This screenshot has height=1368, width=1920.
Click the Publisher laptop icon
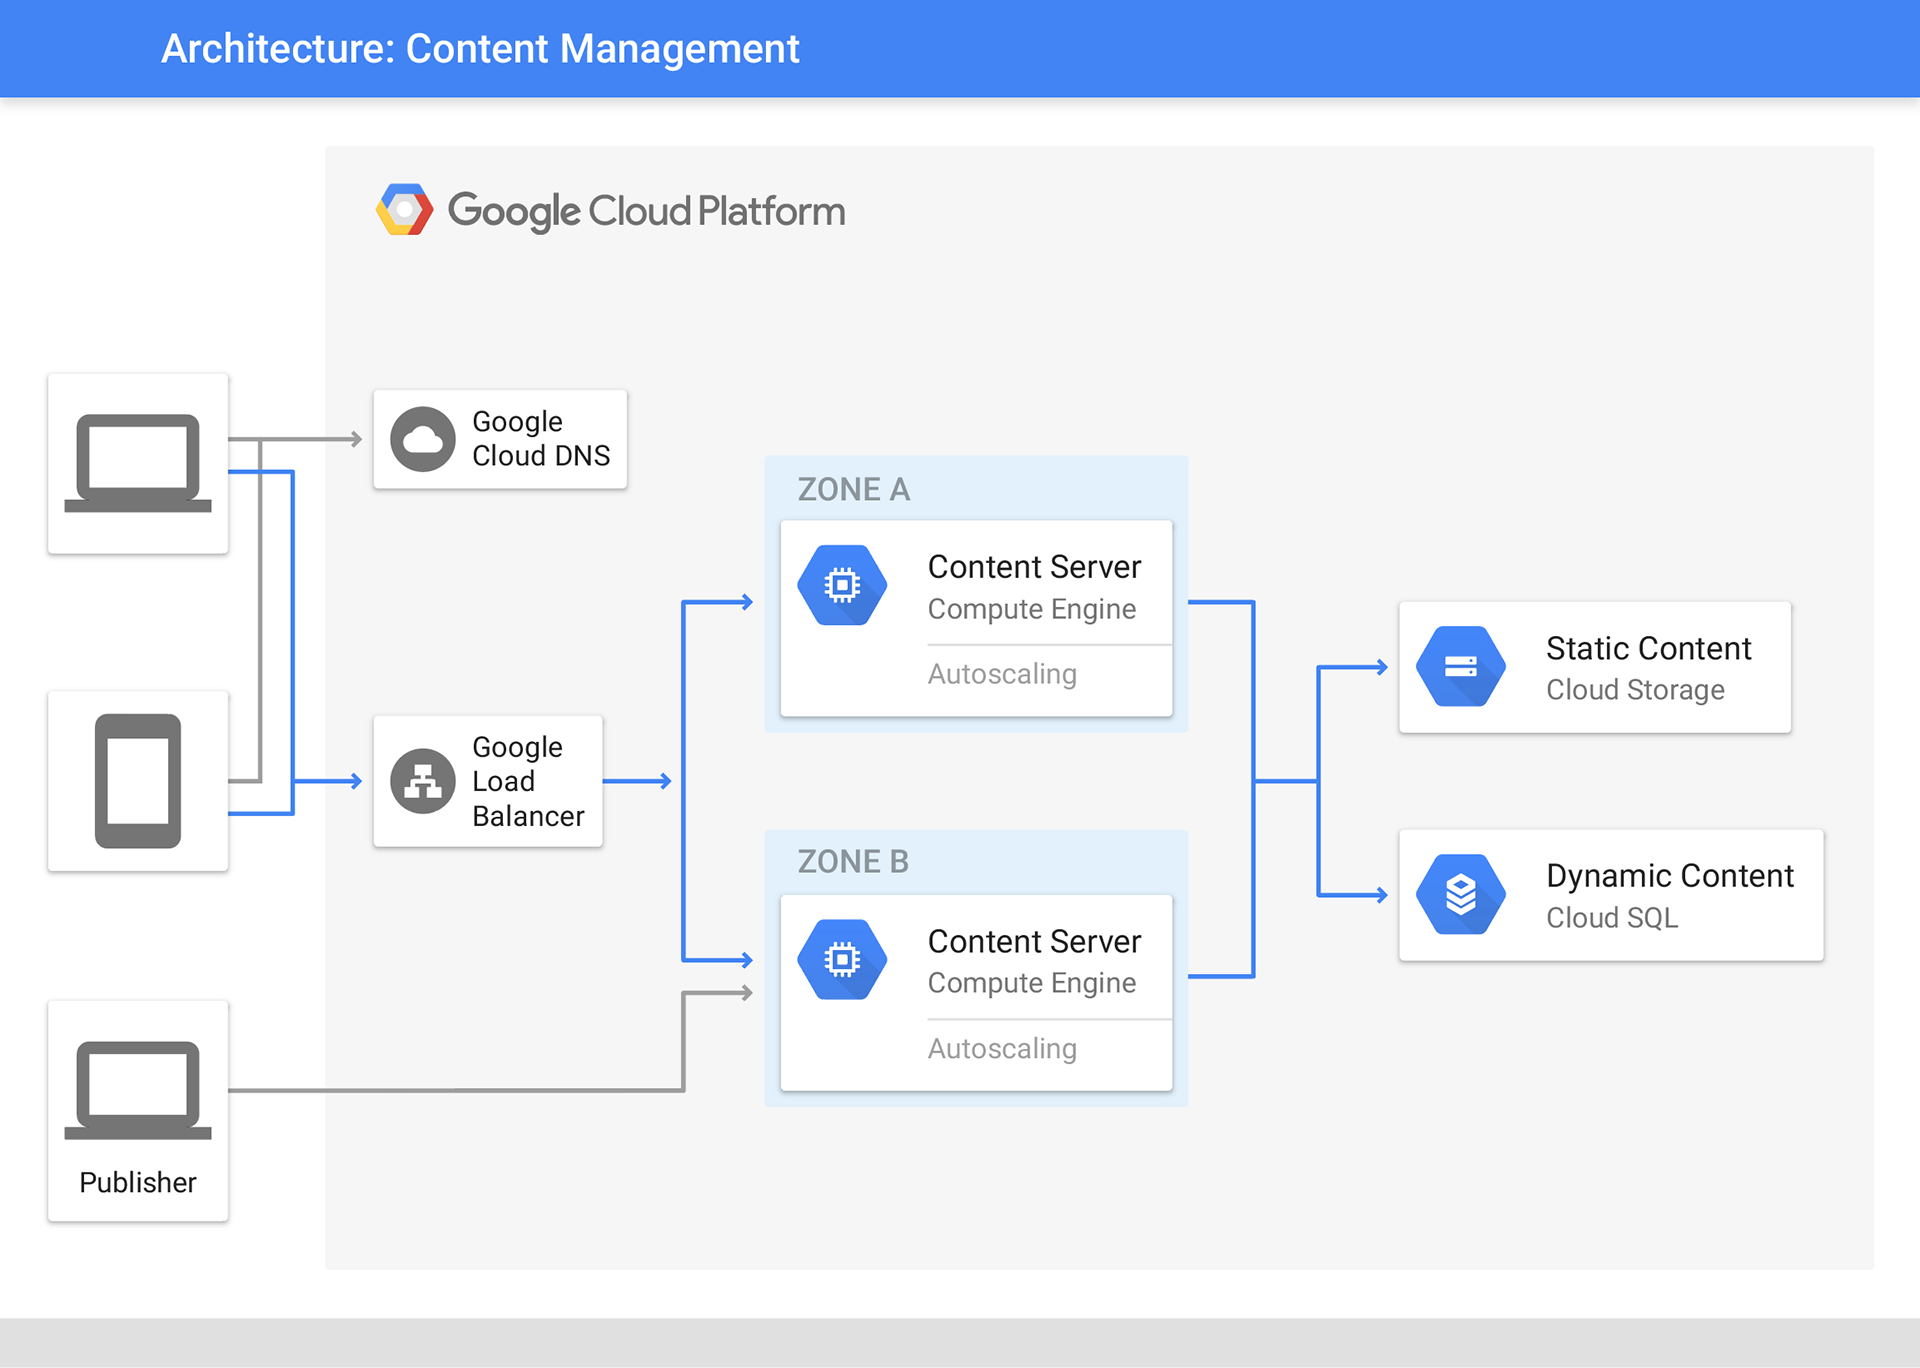[138, 1090]
